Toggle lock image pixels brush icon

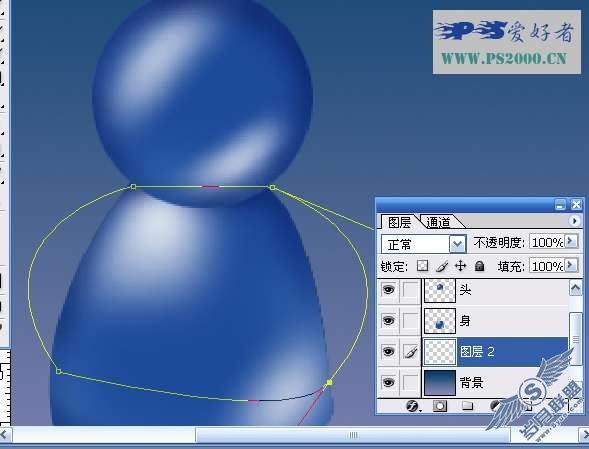[443, 266]
